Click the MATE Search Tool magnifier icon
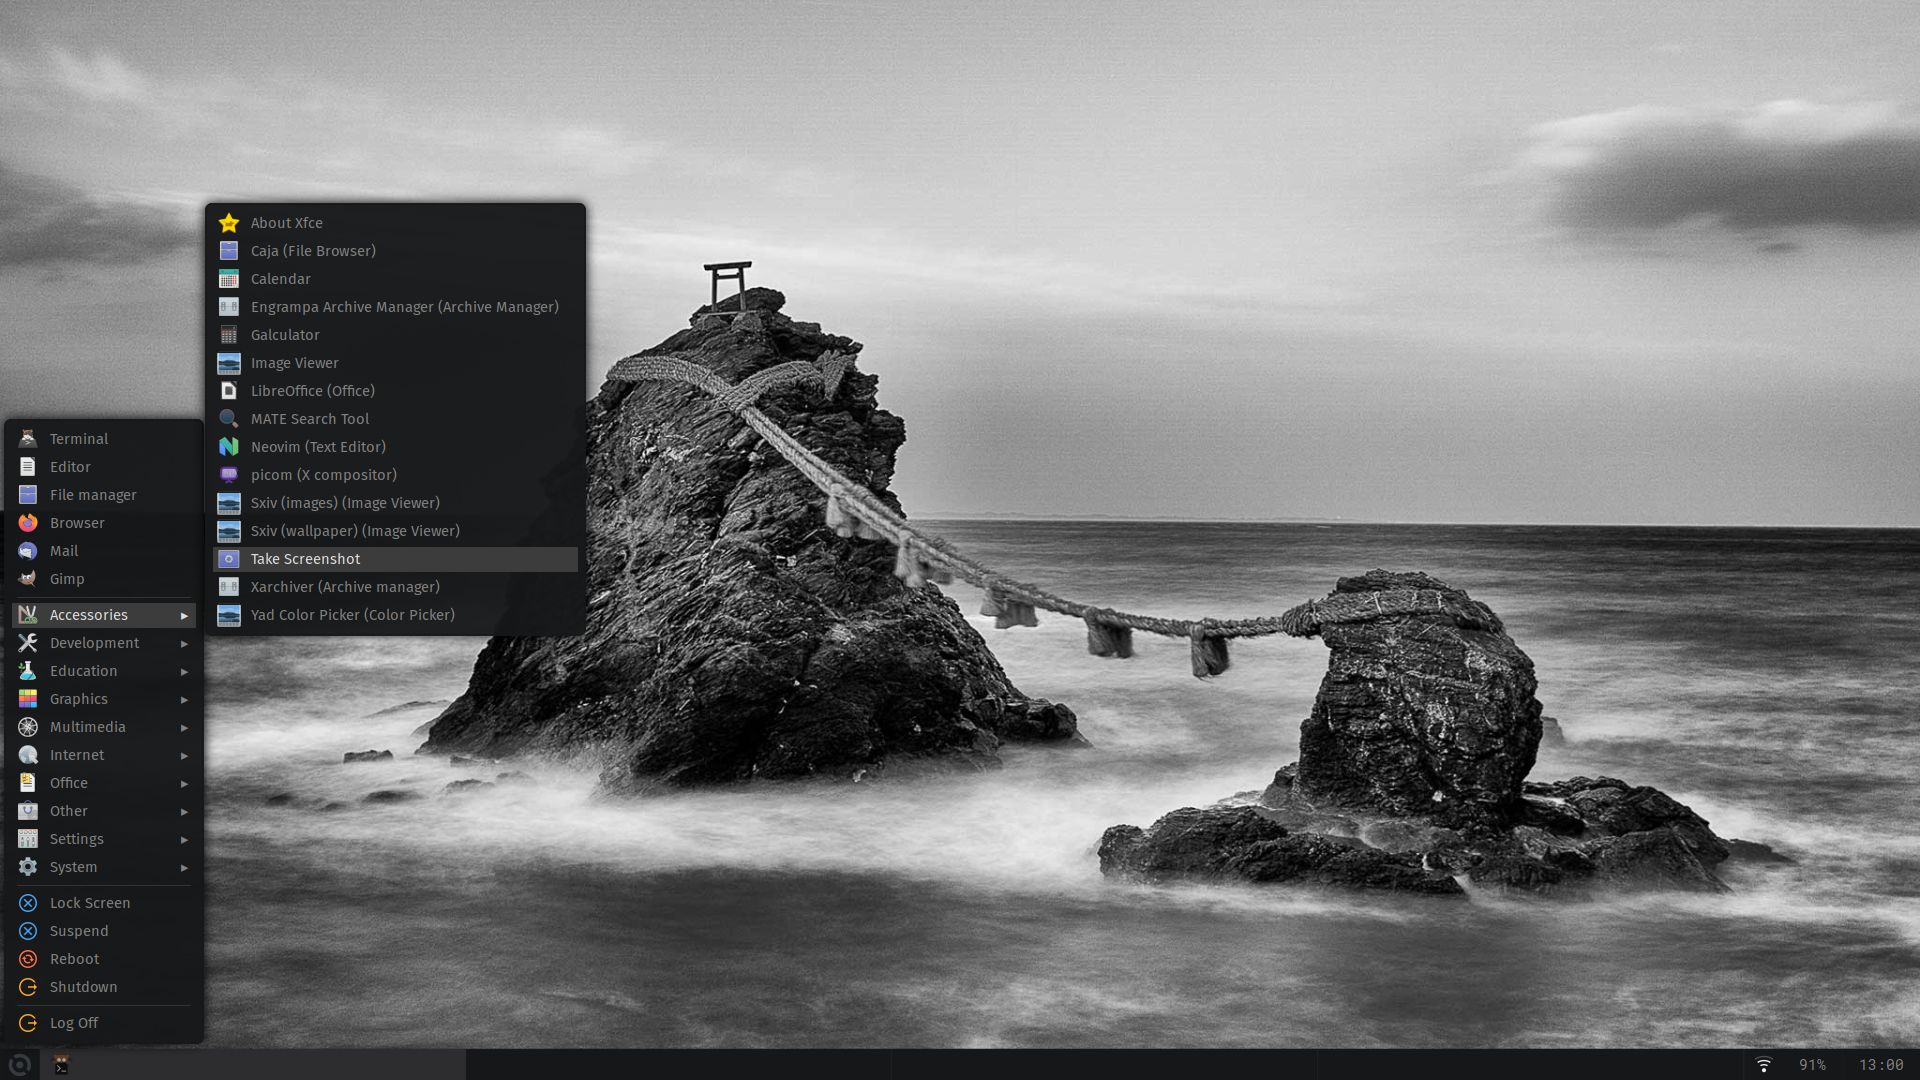This screenshot has height=1080, width=1920. pos(229,419)
